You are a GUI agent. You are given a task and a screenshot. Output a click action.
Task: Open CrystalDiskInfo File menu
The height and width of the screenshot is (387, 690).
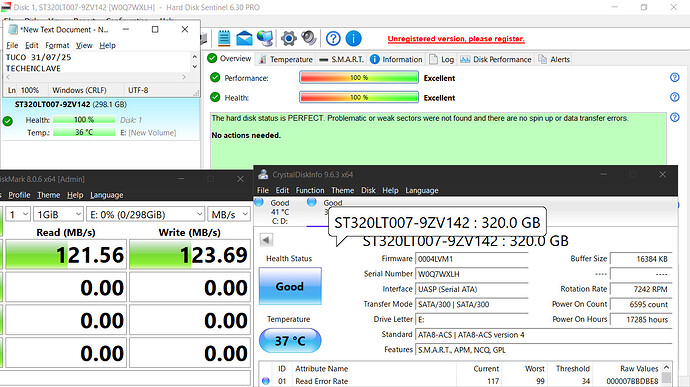pos(263,190)
